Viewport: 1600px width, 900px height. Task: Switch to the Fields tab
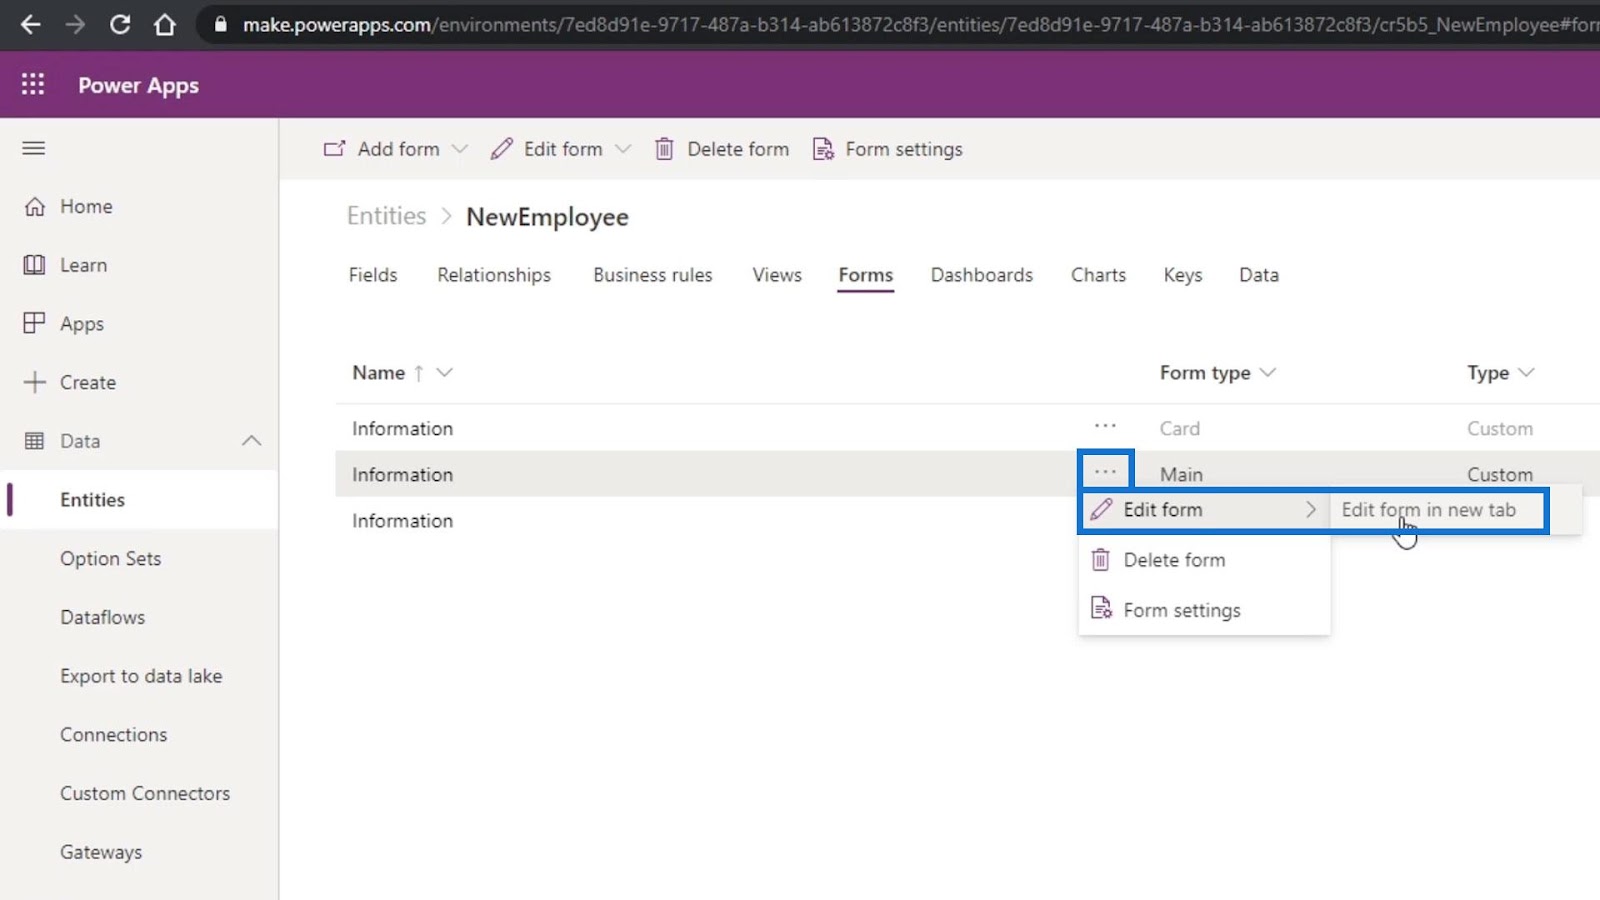tap(373, 275)
